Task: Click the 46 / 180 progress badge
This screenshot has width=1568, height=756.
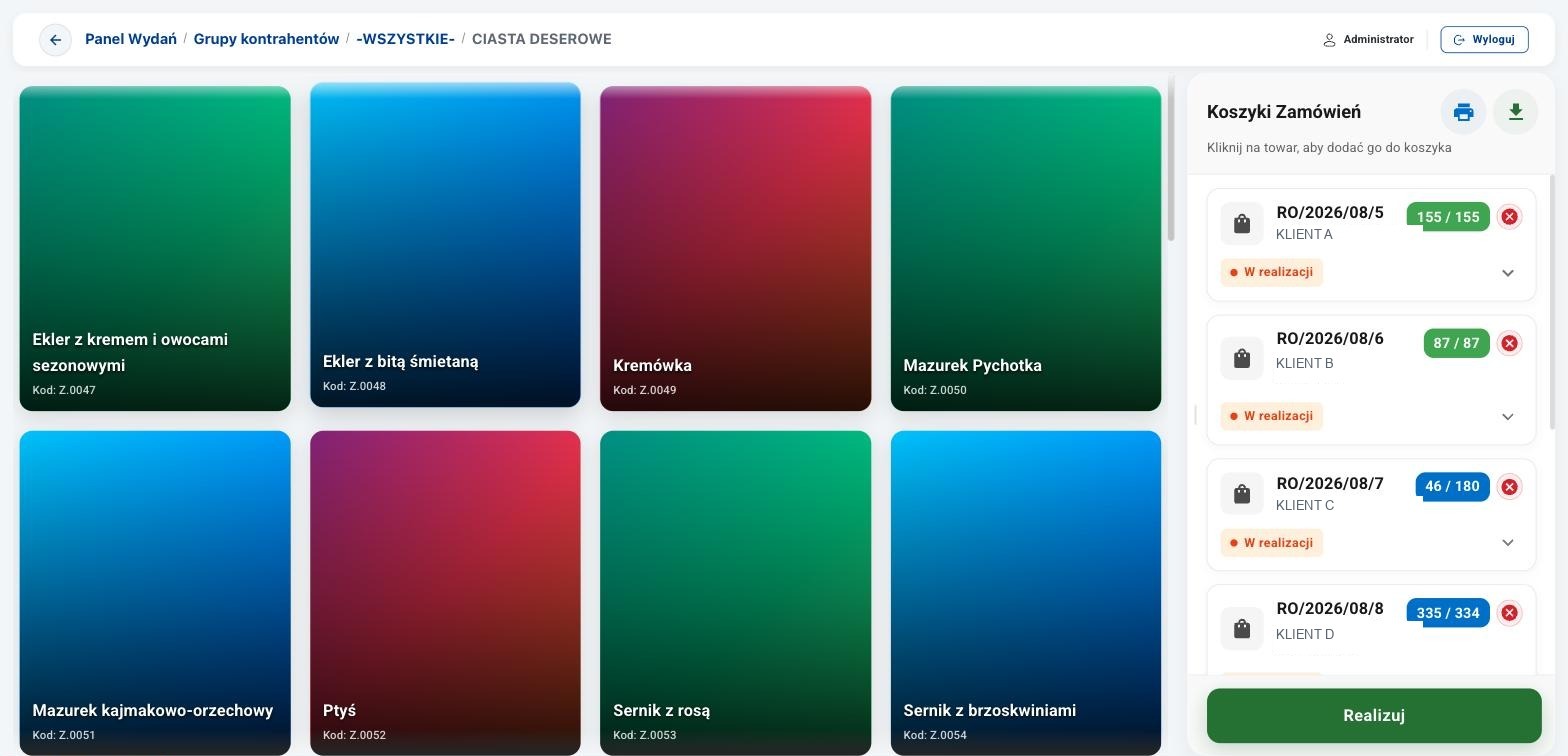Action: pyautogui.click(x=1452, y=487)
